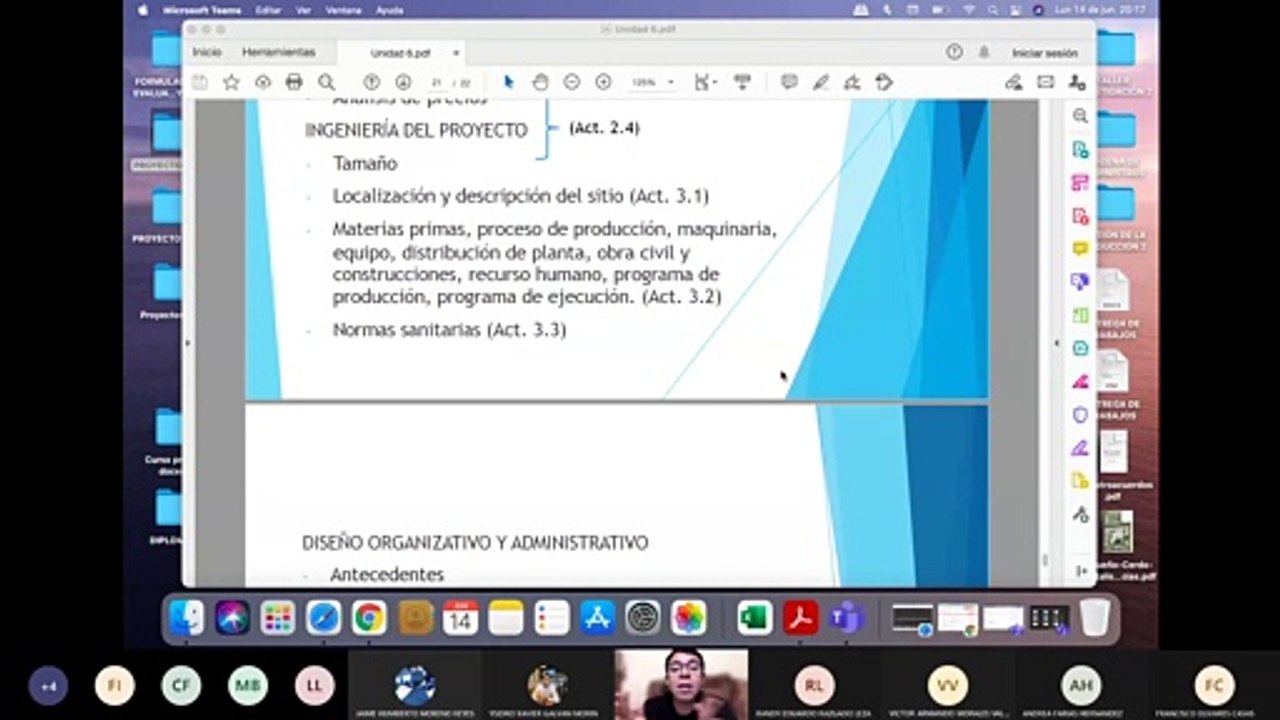The width and height of the screenshot is (1280, 720).
Task: Click the +4 more participants bubble
Action: click(x=48, y=686)
